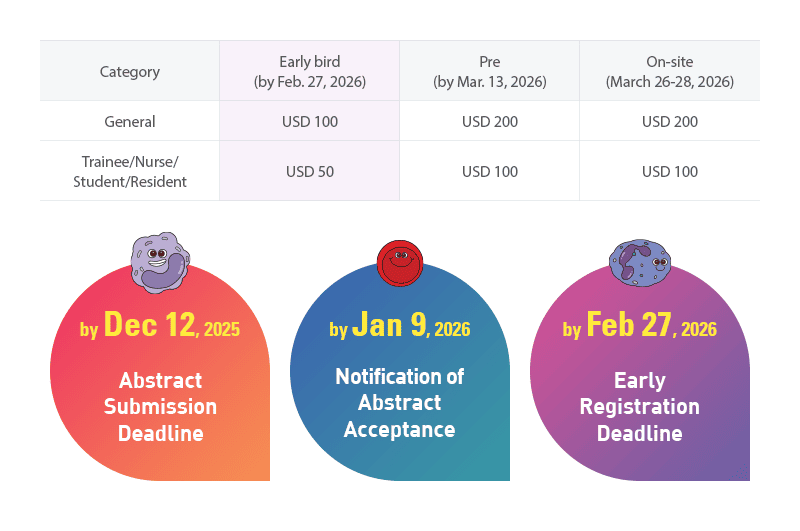Click General pre-registration price USD 200
800x531 pixels.
[x=489, y=121]
